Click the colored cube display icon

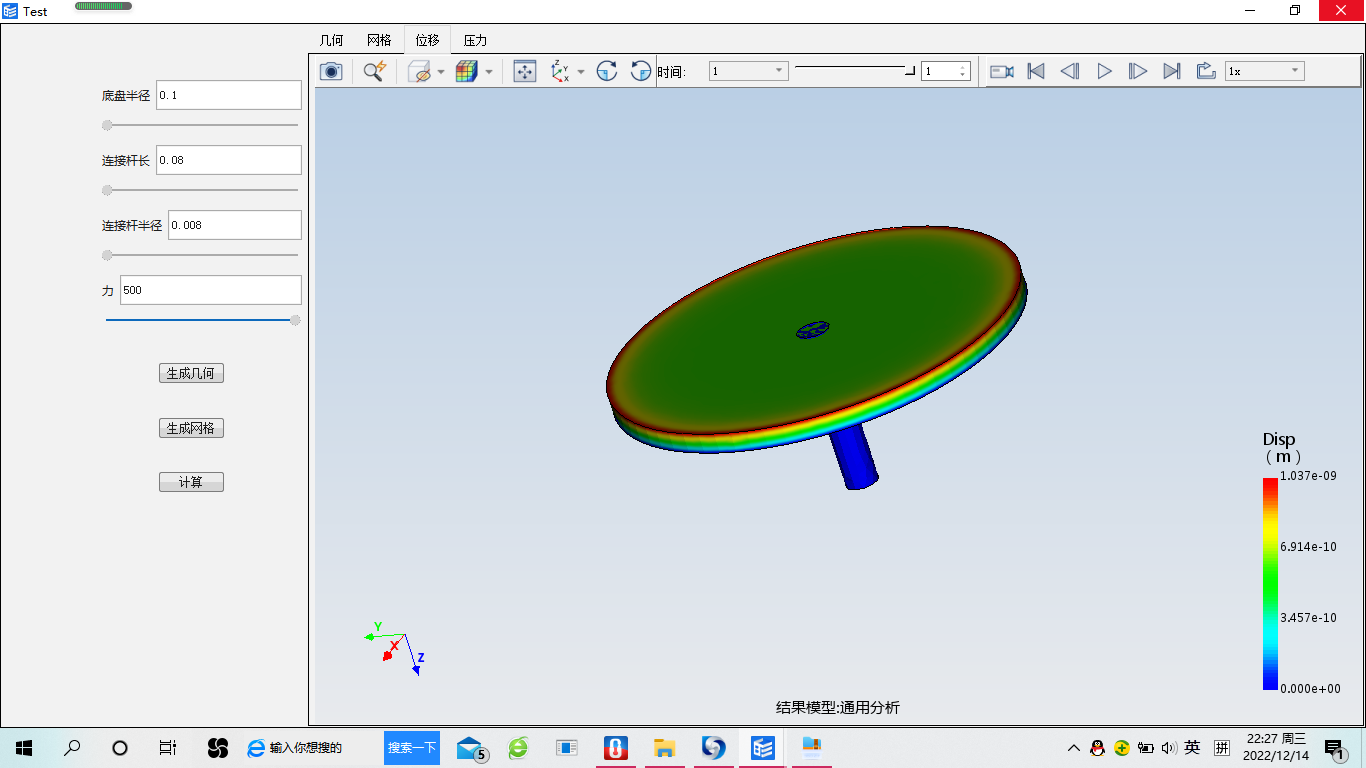point(466,71)
